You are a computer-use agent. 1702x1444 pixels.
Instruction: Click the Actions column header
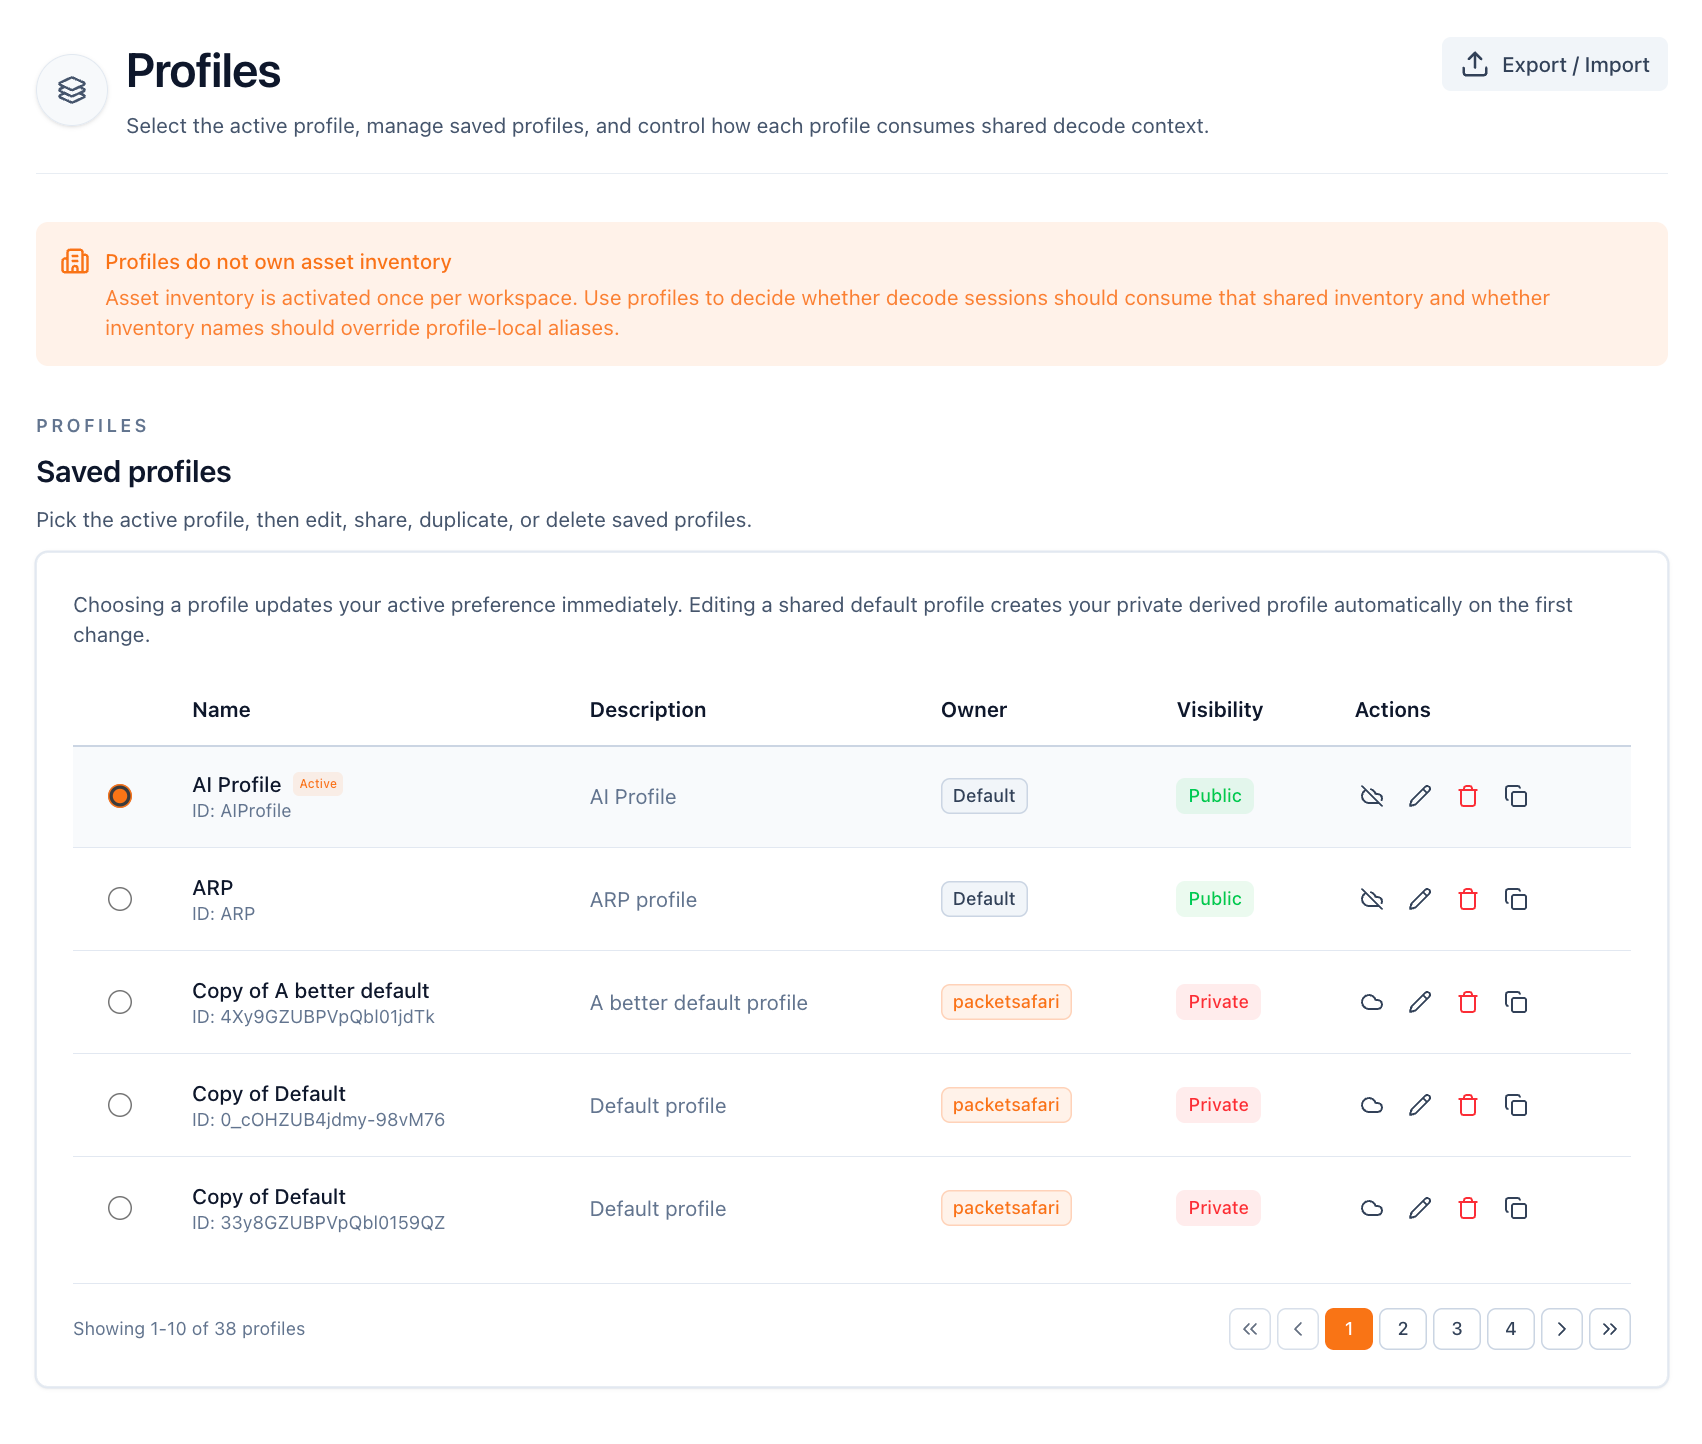click(x=1393, y=710)
